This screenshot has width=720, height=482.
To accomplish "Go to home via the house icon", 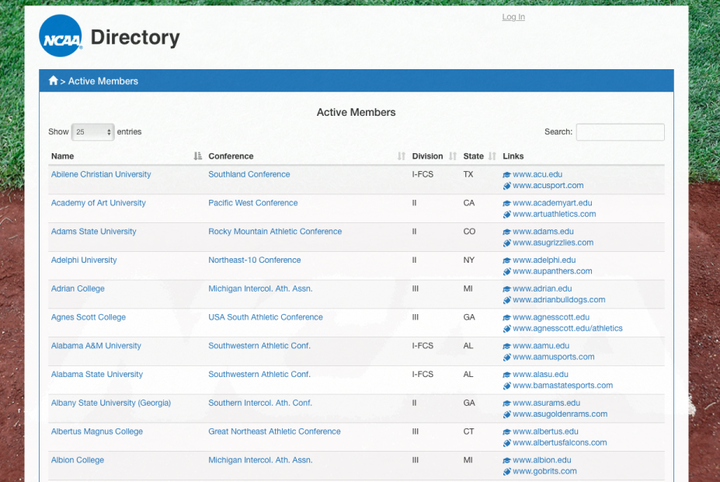I will pyautogui.click(x=53, y=81).
